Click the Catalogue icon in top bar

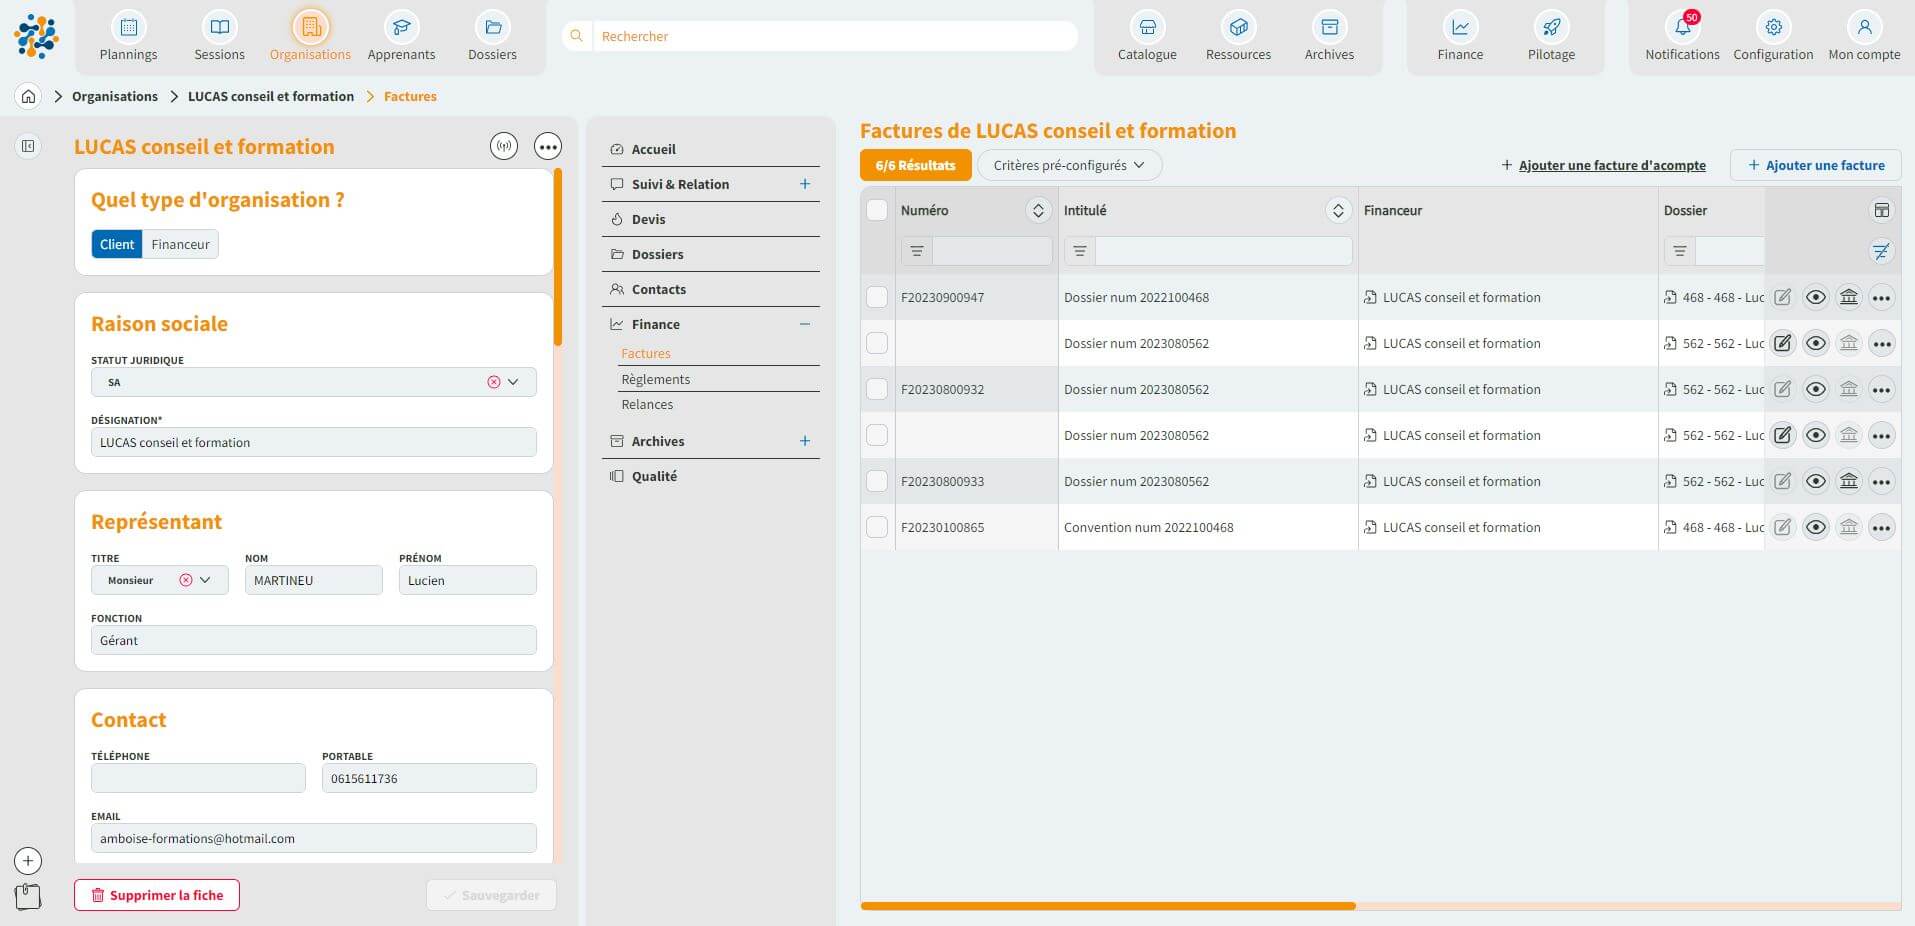(1147, 28)
